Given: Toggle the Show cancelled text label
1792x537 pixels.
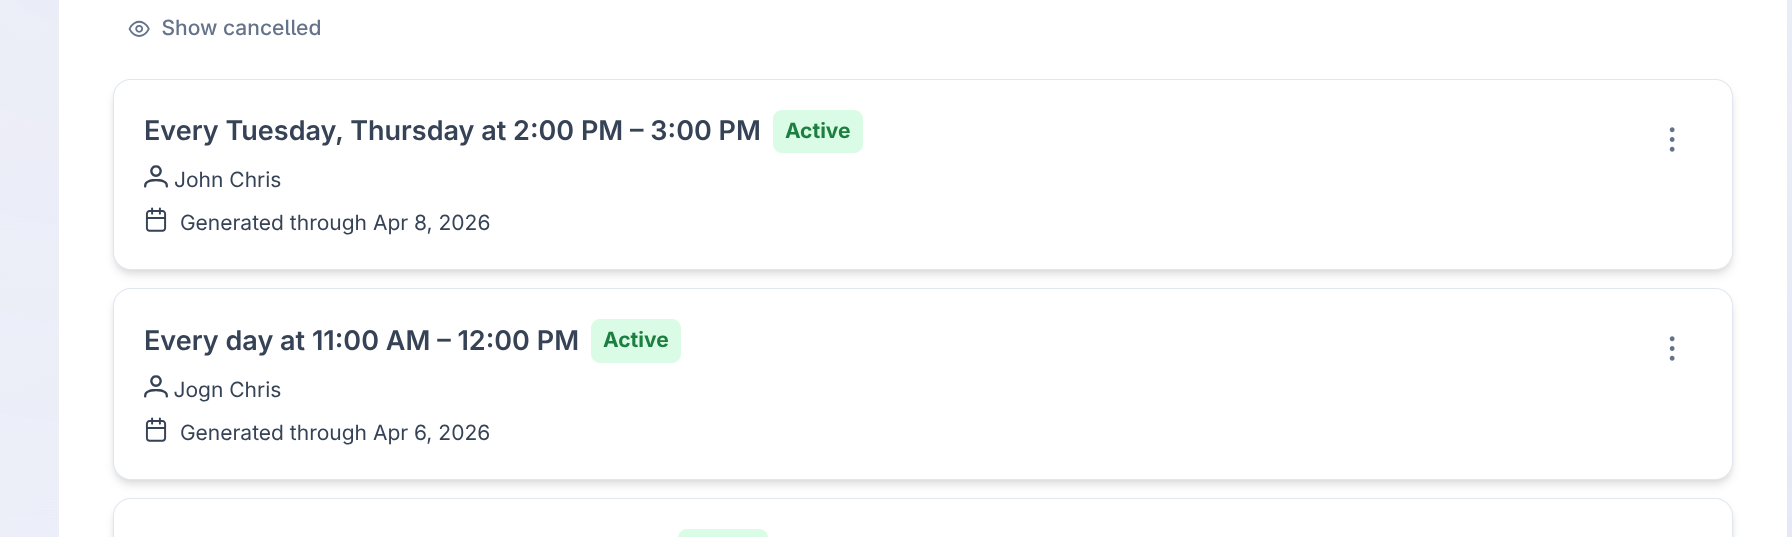Looking at the screenshot, I should [241, 28].
